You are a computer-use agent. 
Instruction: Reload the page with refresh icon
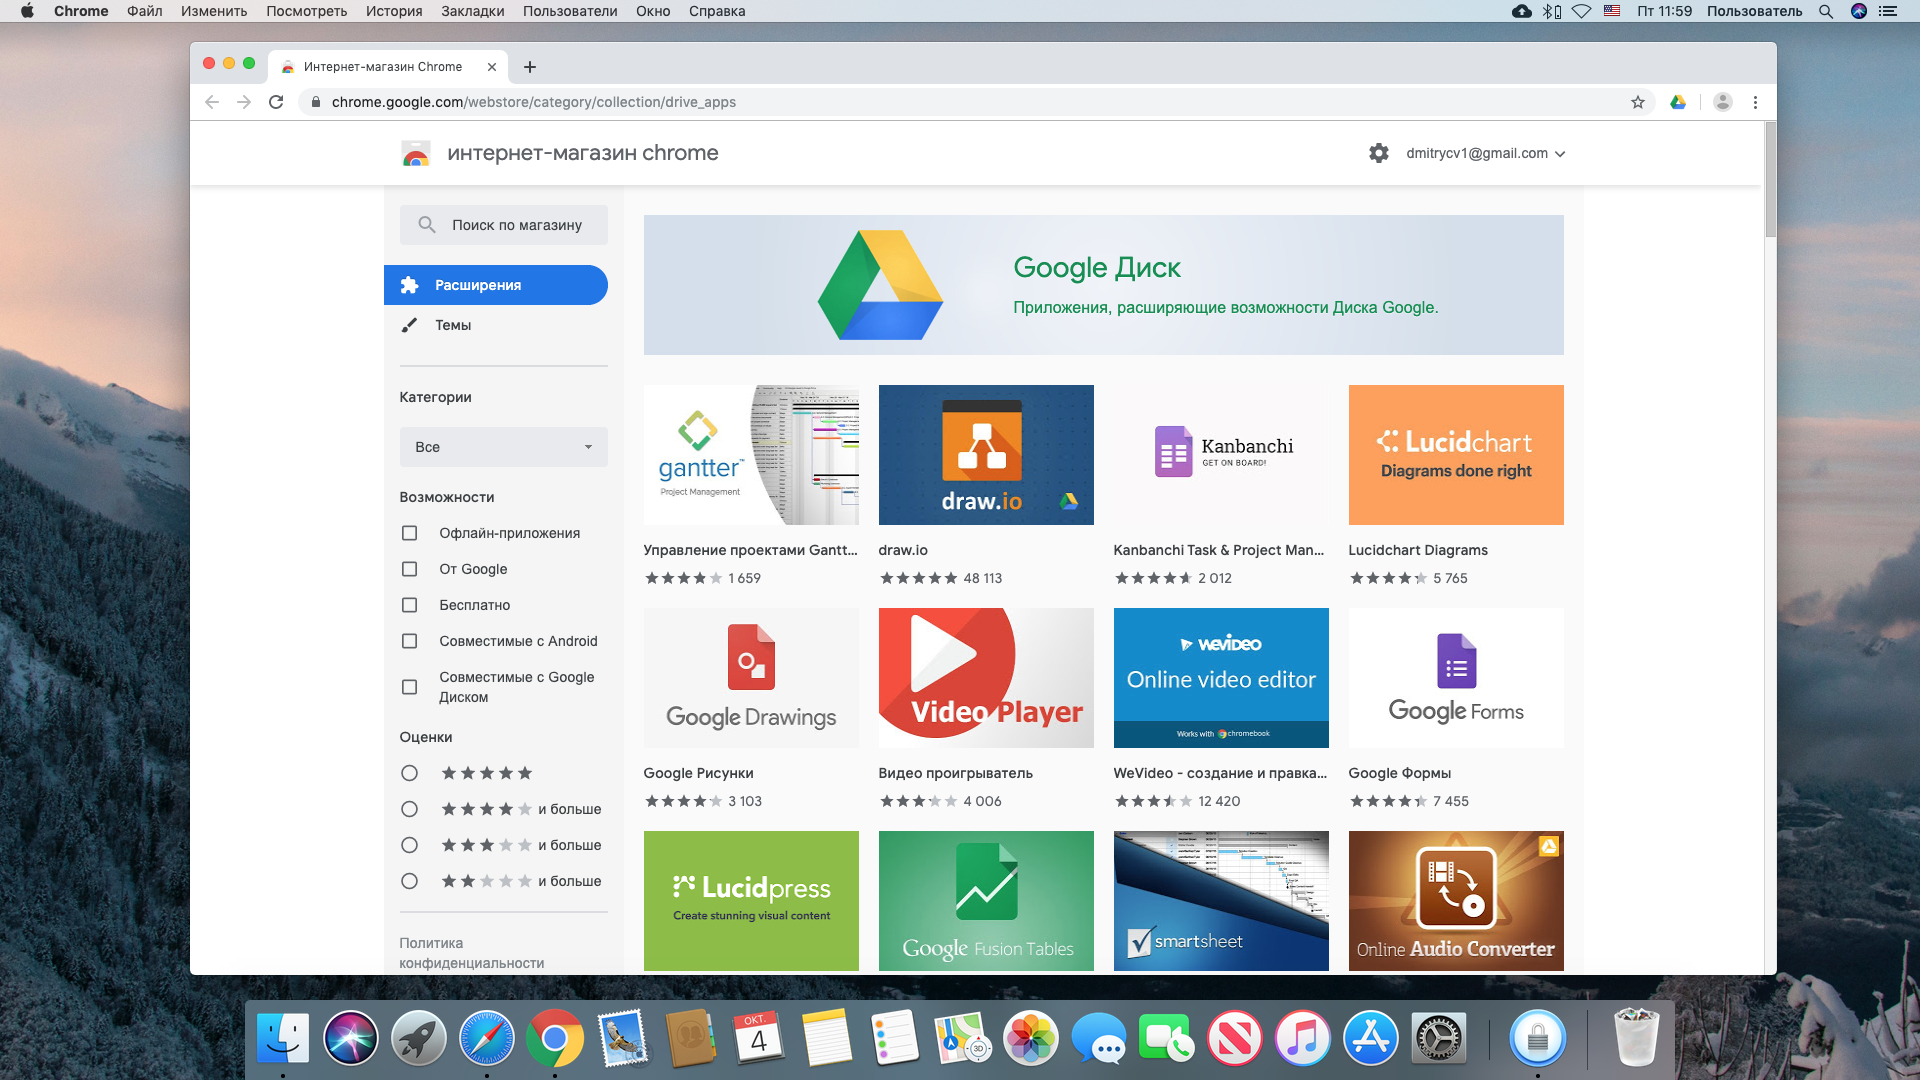277,102
